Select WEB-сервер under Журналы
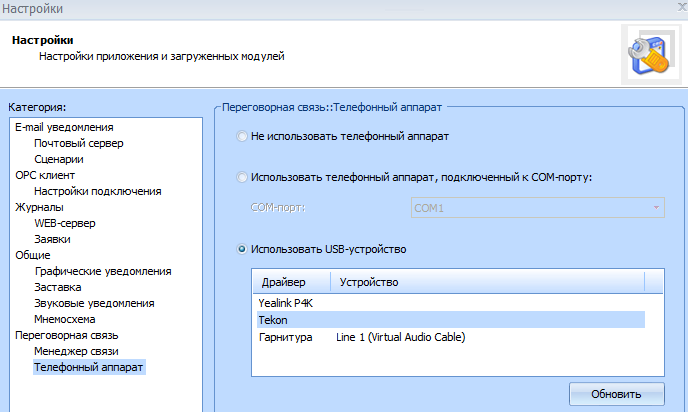This screenshot has width=688, height=412. (x=66, y=223)
